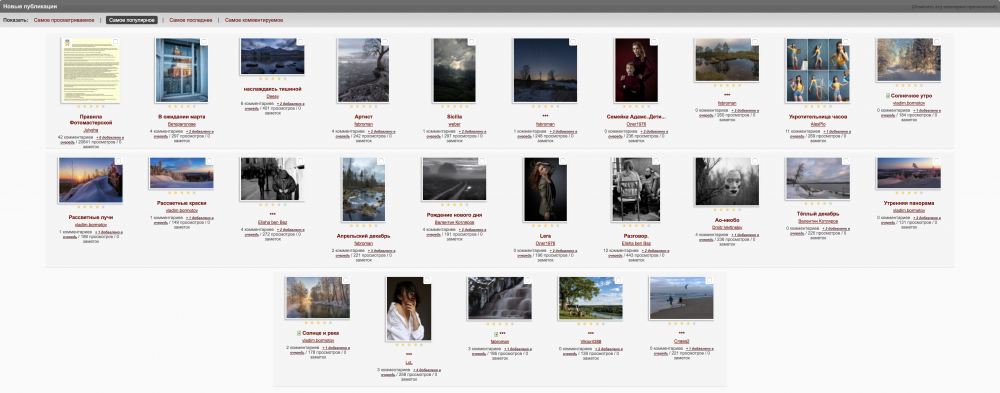
Task: Open 'В ожидании марта' title link
Action: click(x=182, y=117)
